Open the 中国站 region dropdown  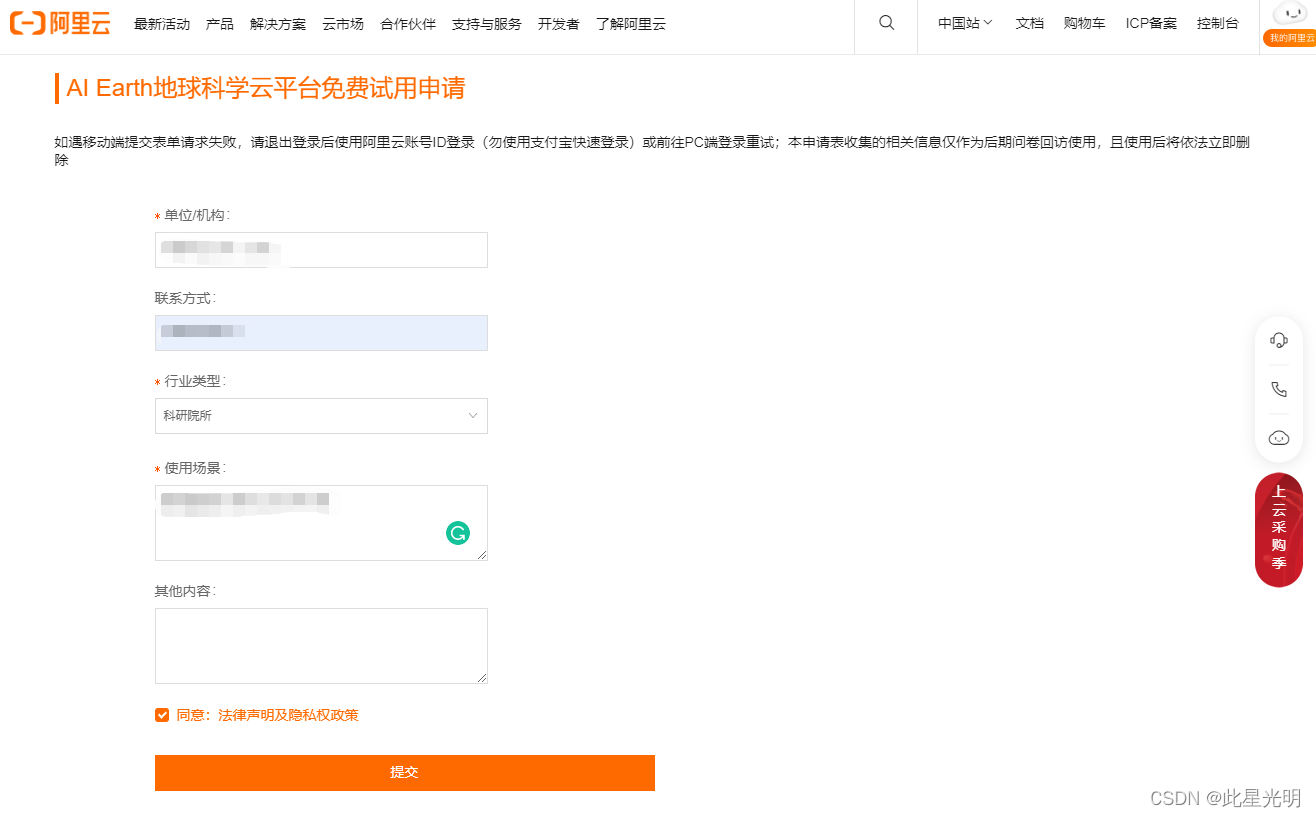[x=965, y=23]
